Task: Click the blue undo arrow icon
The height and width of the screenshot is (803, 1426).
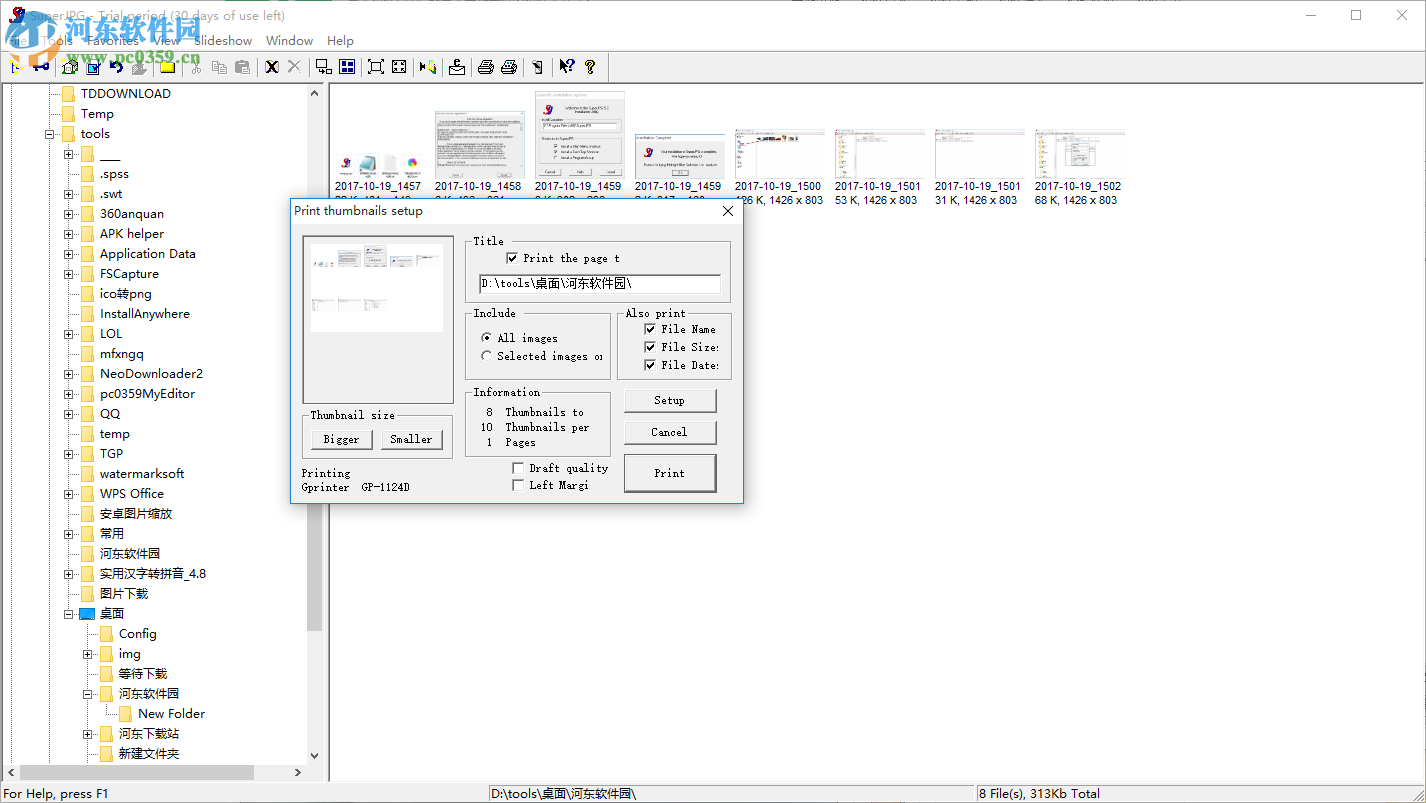Action: 116,67
